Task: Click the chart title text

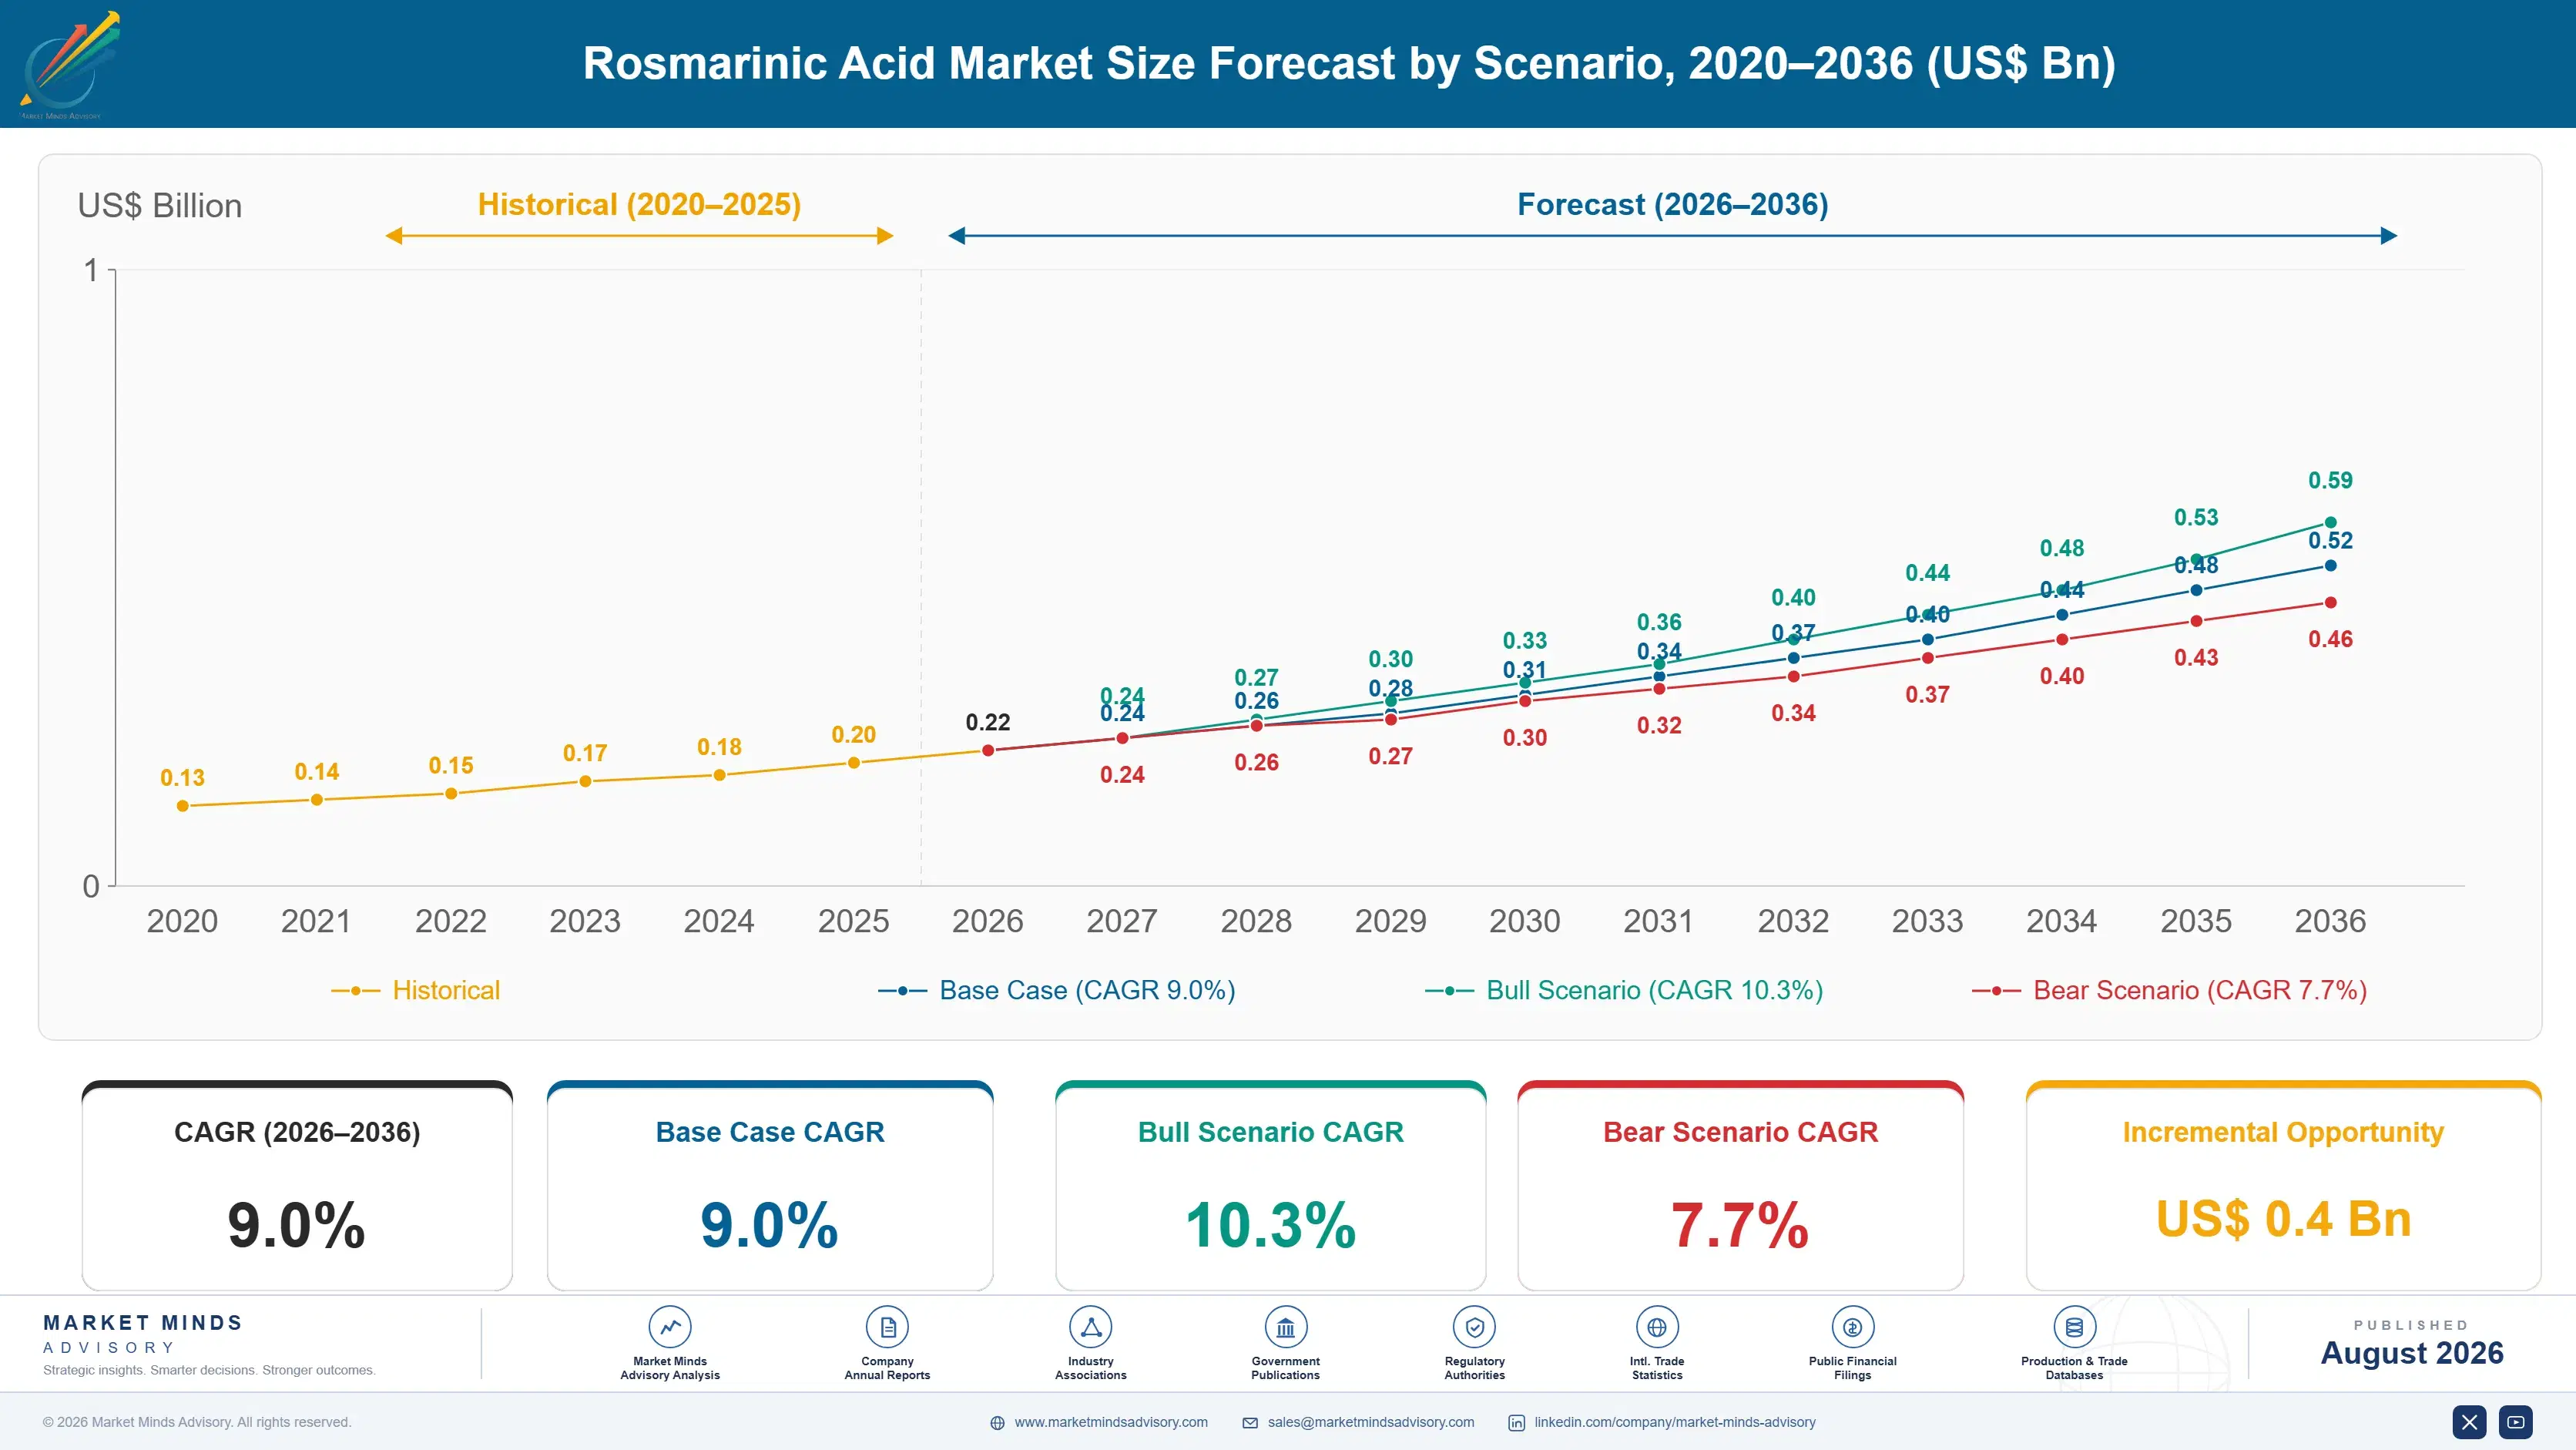Action: click(x=1349, y=63)
